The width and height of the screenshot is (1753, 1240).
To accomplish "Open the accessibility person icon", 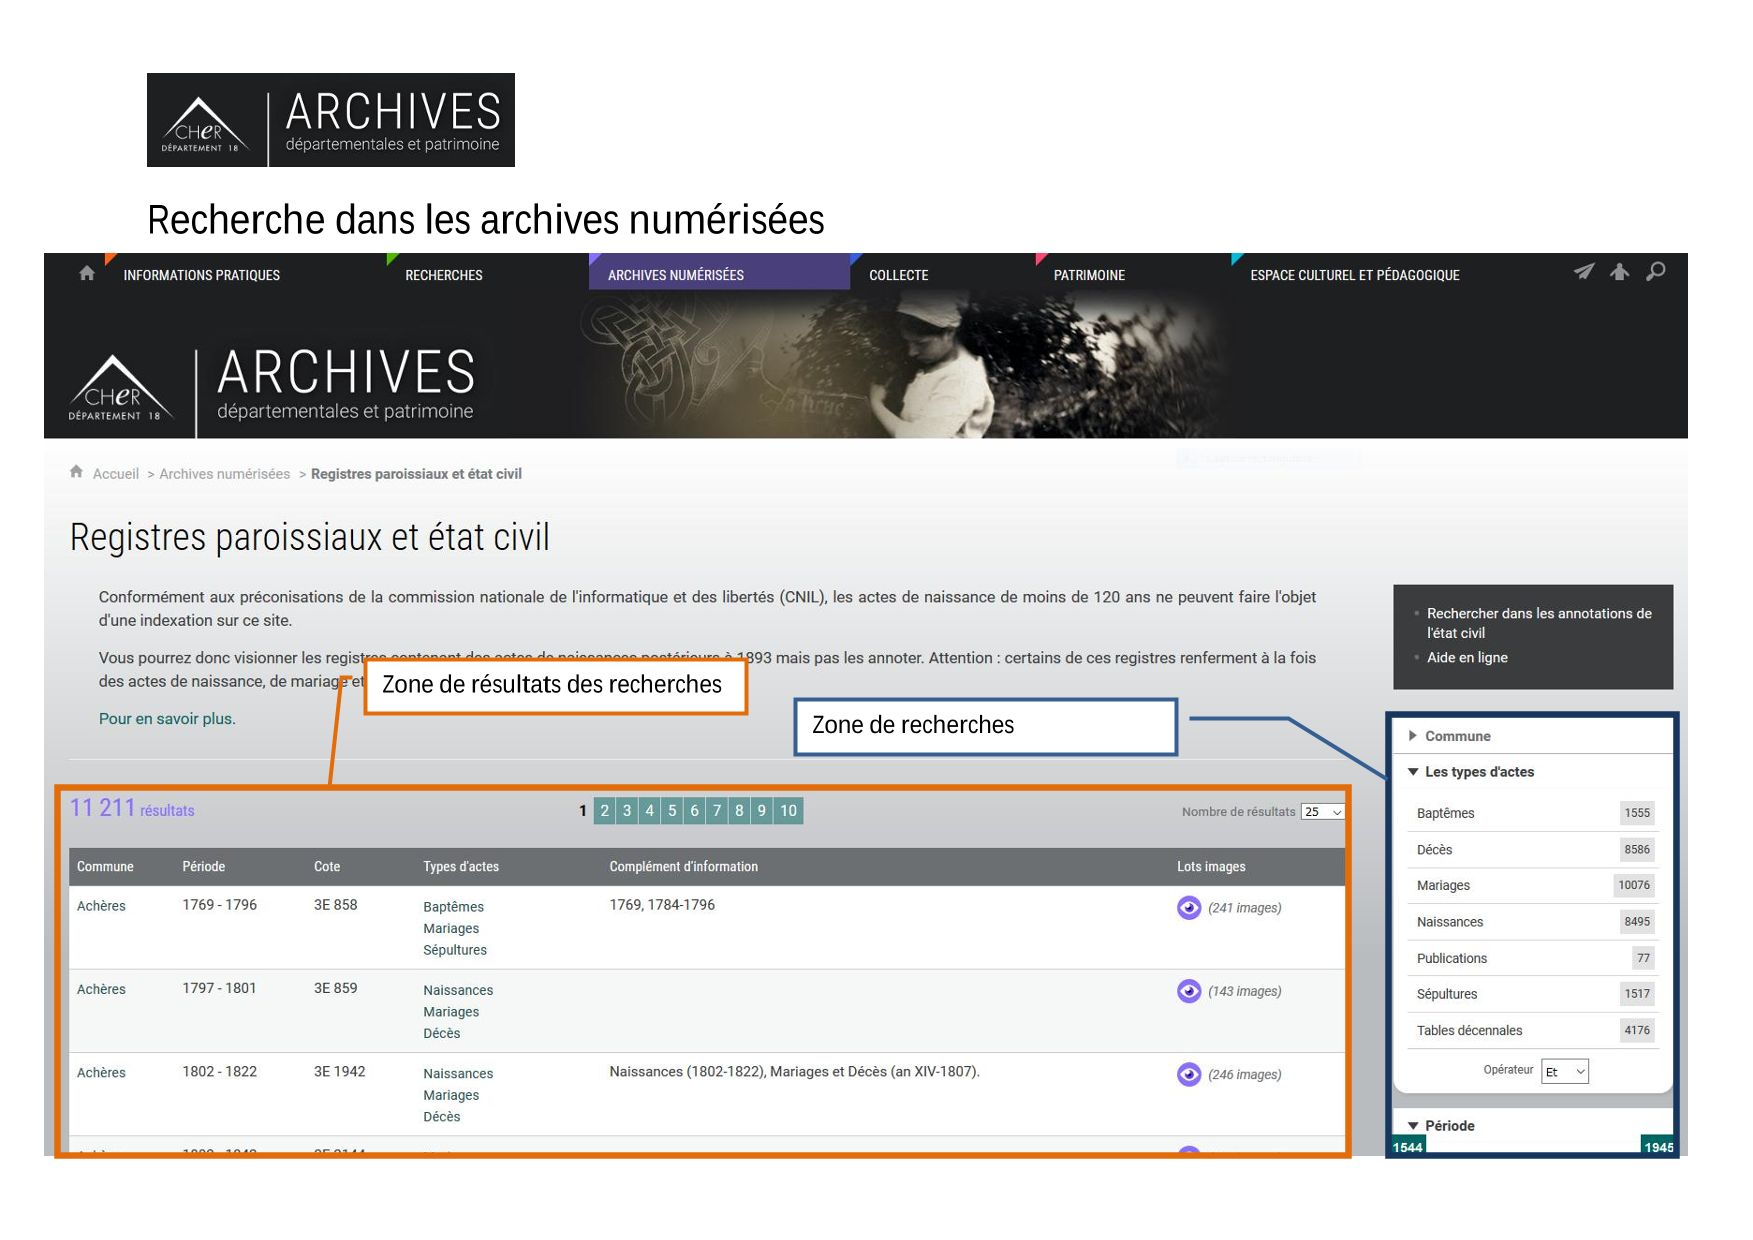I will point(1619,272).
